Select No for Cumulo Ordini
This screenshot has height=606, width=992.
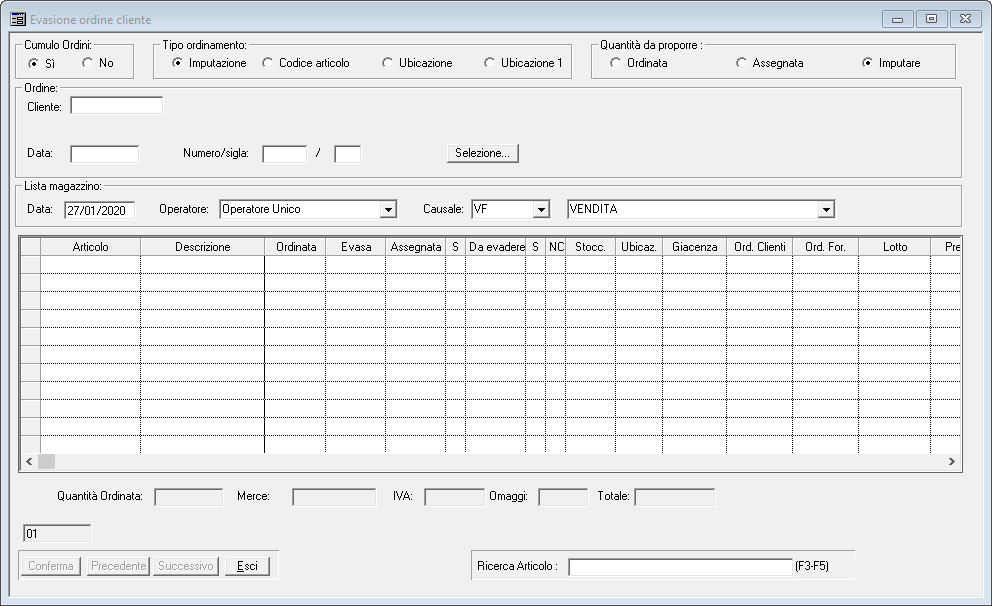(x=87, y=63)
